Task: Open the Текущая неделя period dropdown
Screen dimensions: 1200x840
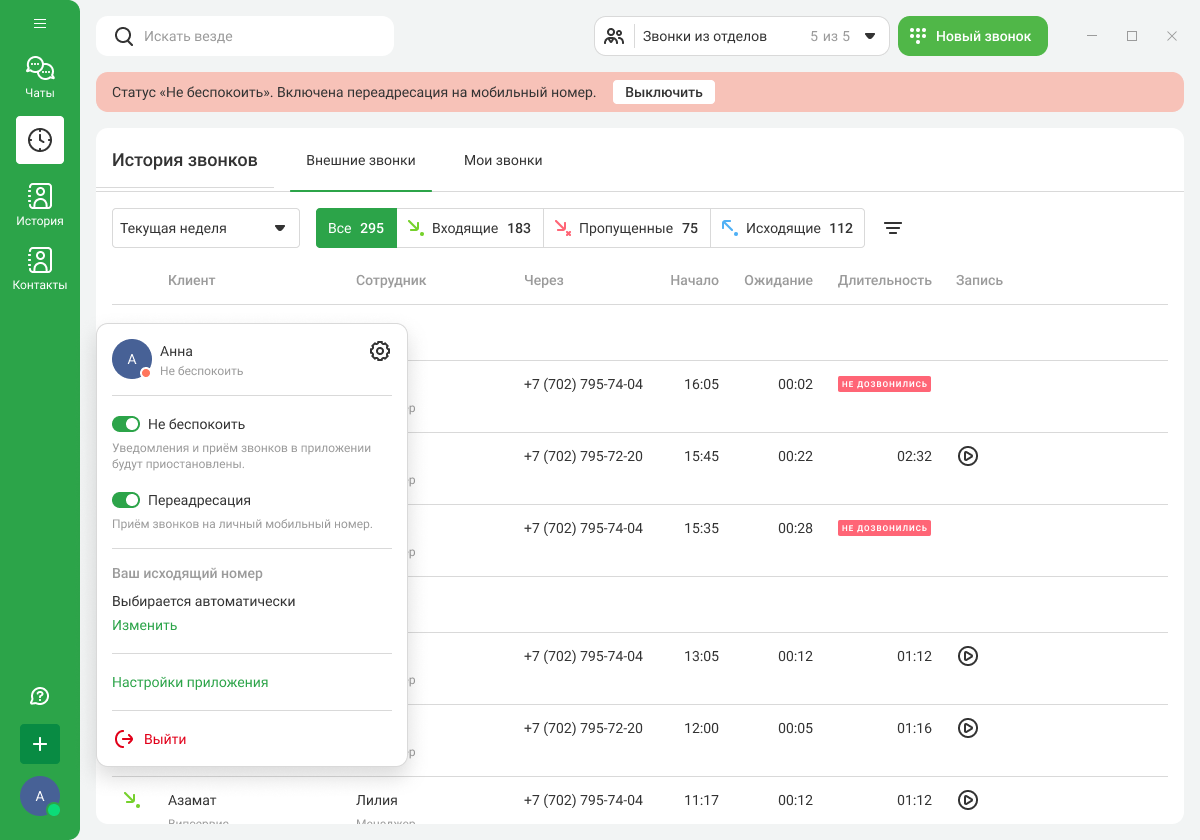Action: (206, 228)
